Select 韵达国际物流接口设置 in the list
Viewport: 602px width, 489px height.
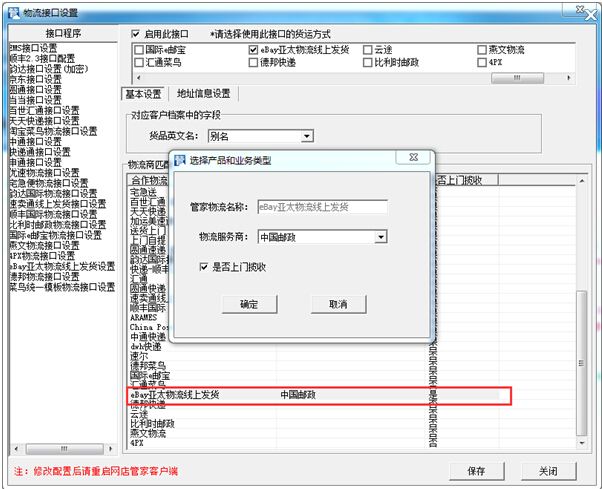pos(53,193)
